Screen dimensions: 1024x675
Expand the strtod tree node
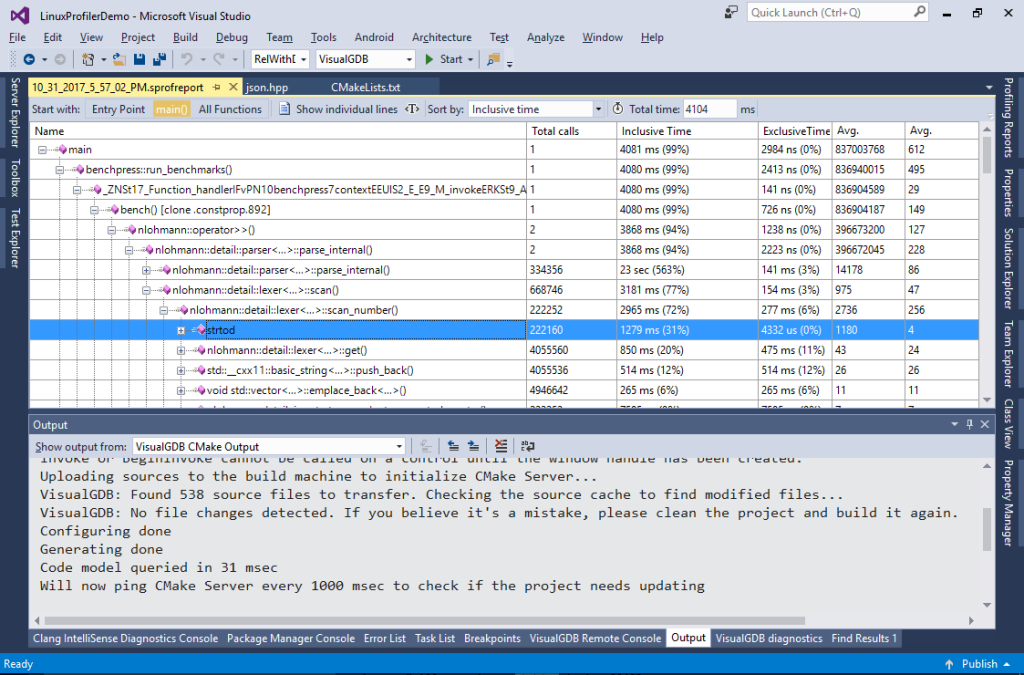(183, 330)
